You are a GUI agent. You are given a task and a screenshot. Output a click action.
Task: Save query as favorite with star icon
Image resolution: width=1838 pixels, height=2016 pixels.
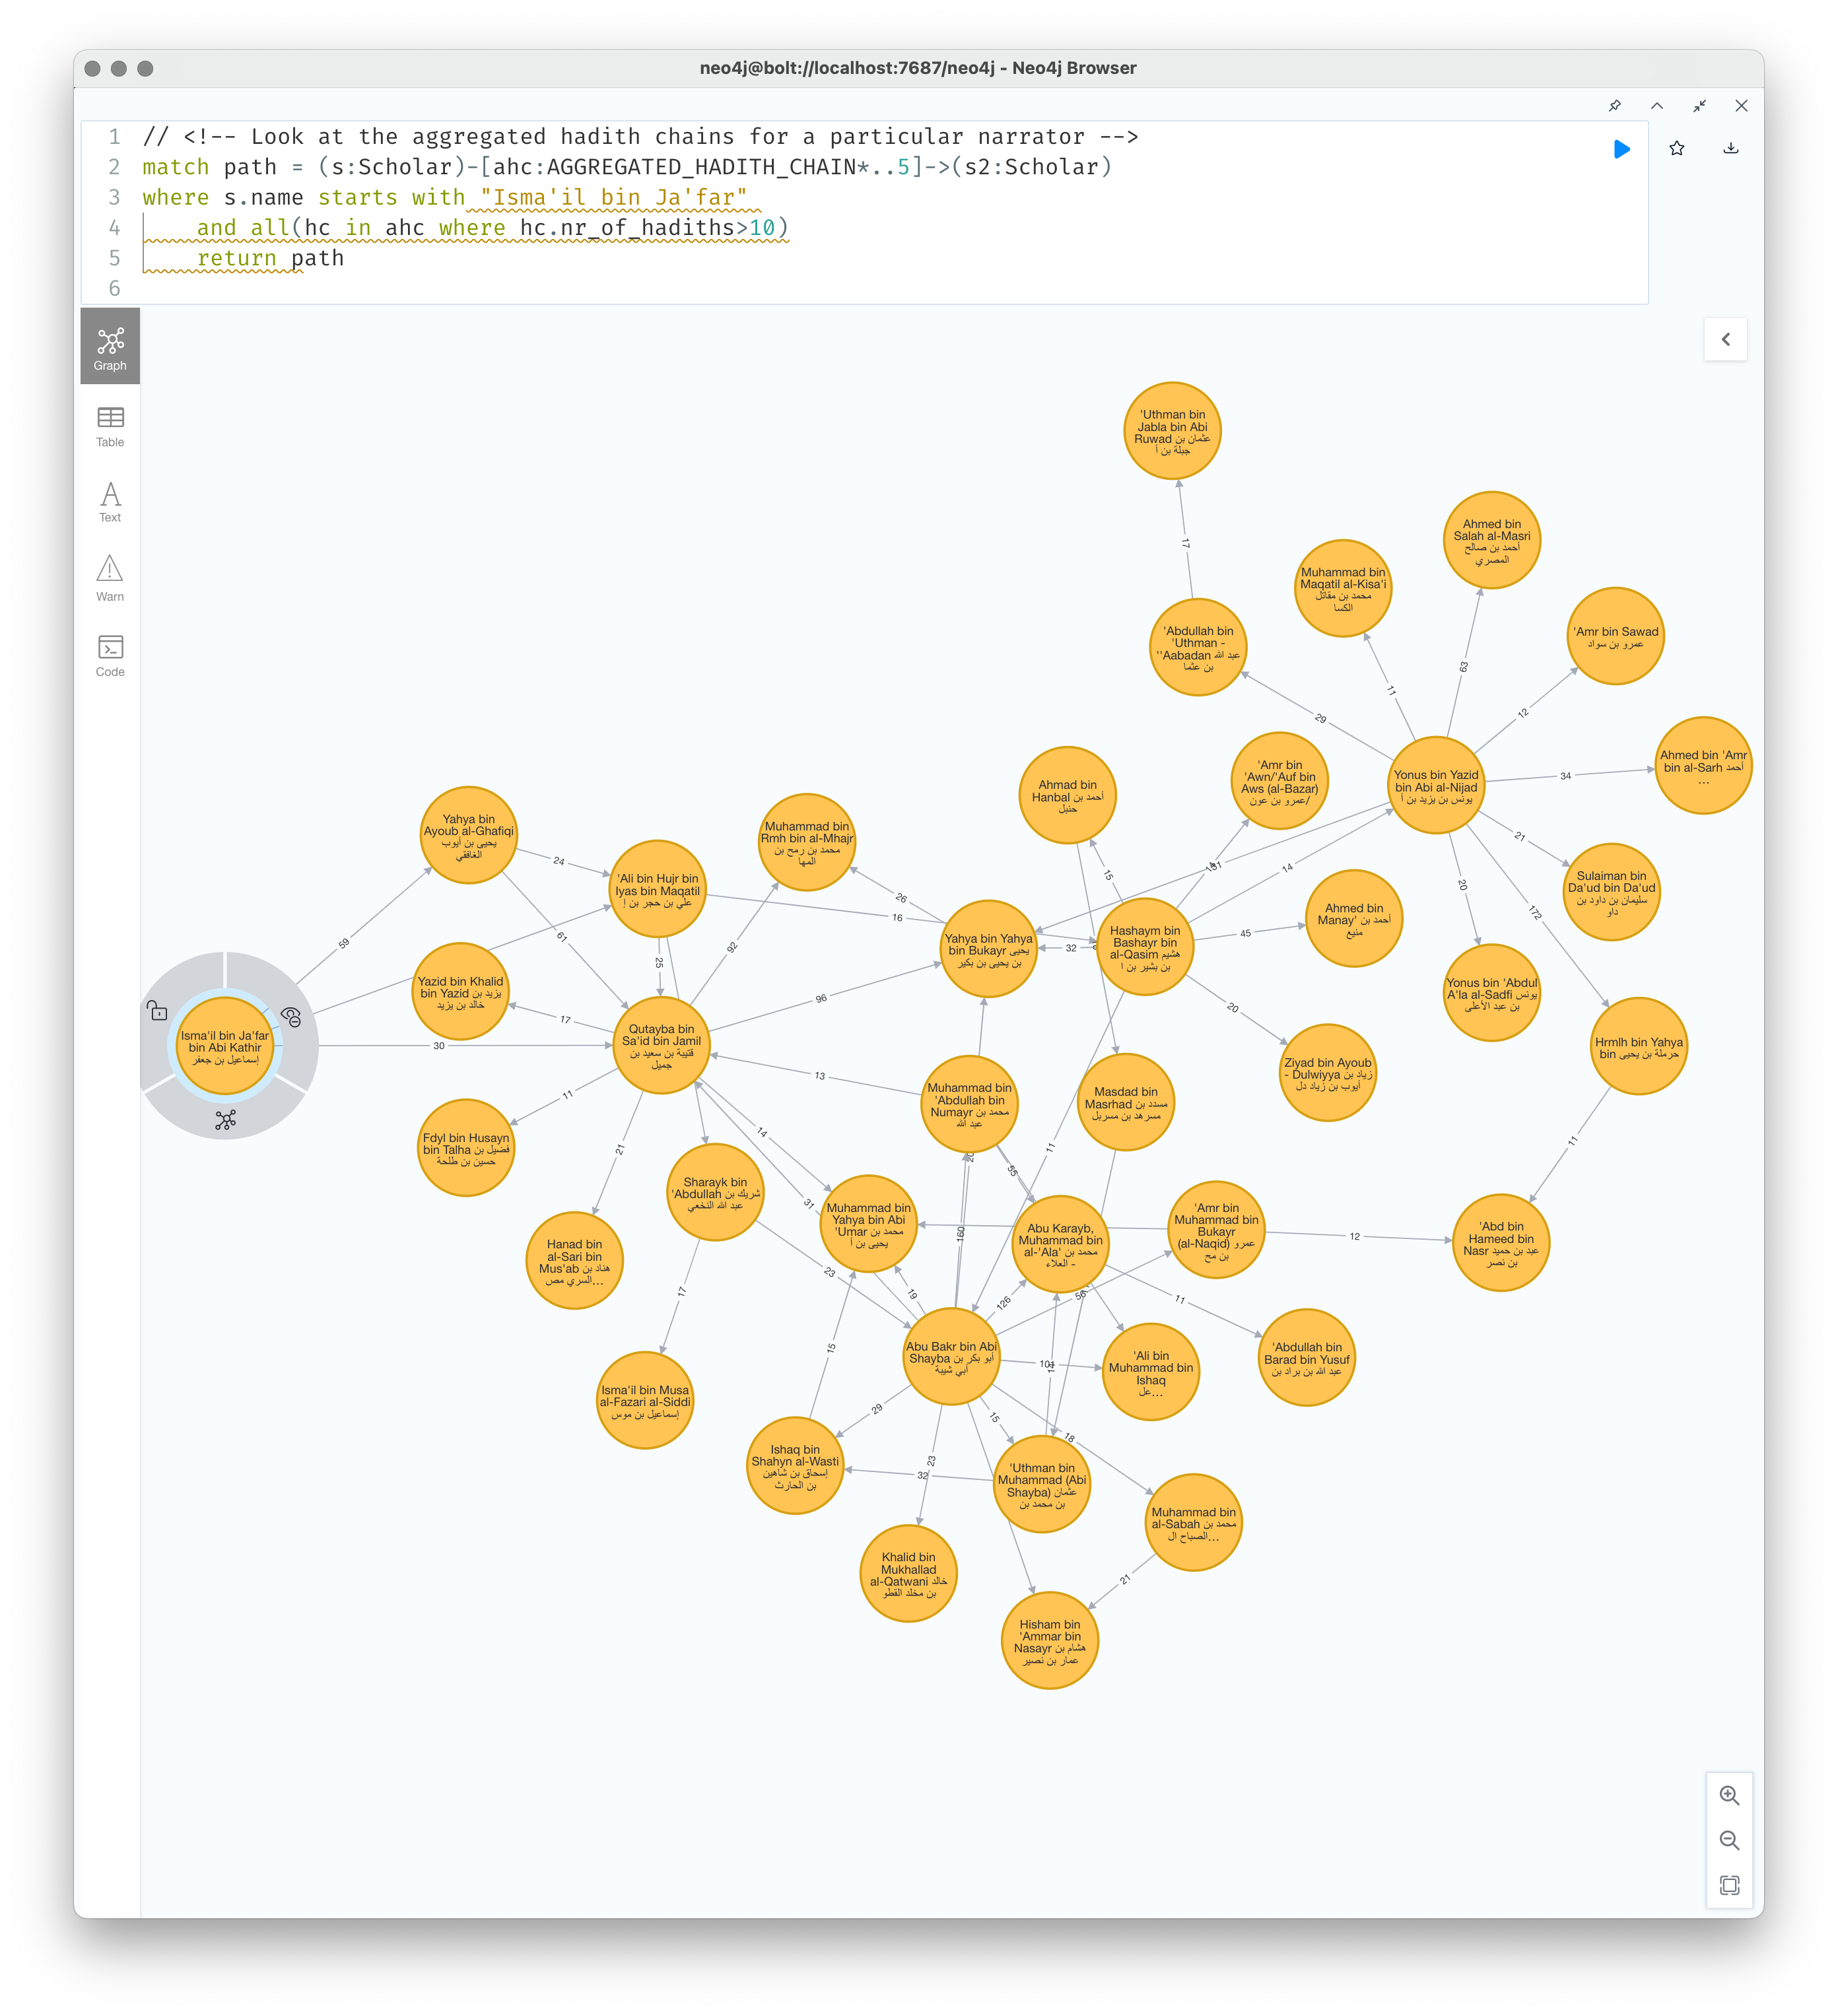[x=1677, y=149]
